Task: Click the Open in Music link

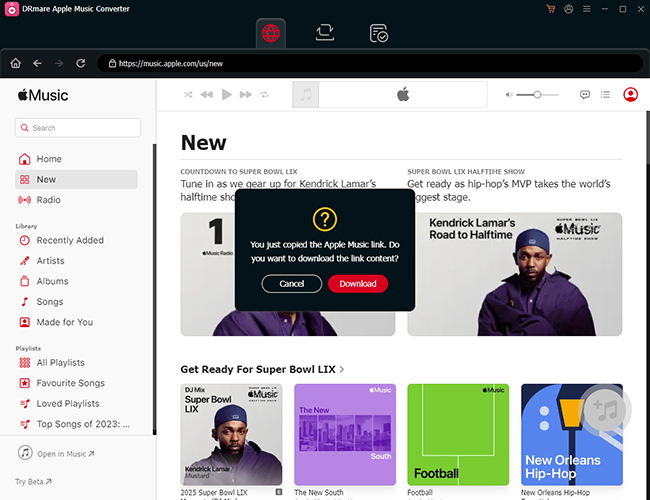Action: [x=56, y=453]
